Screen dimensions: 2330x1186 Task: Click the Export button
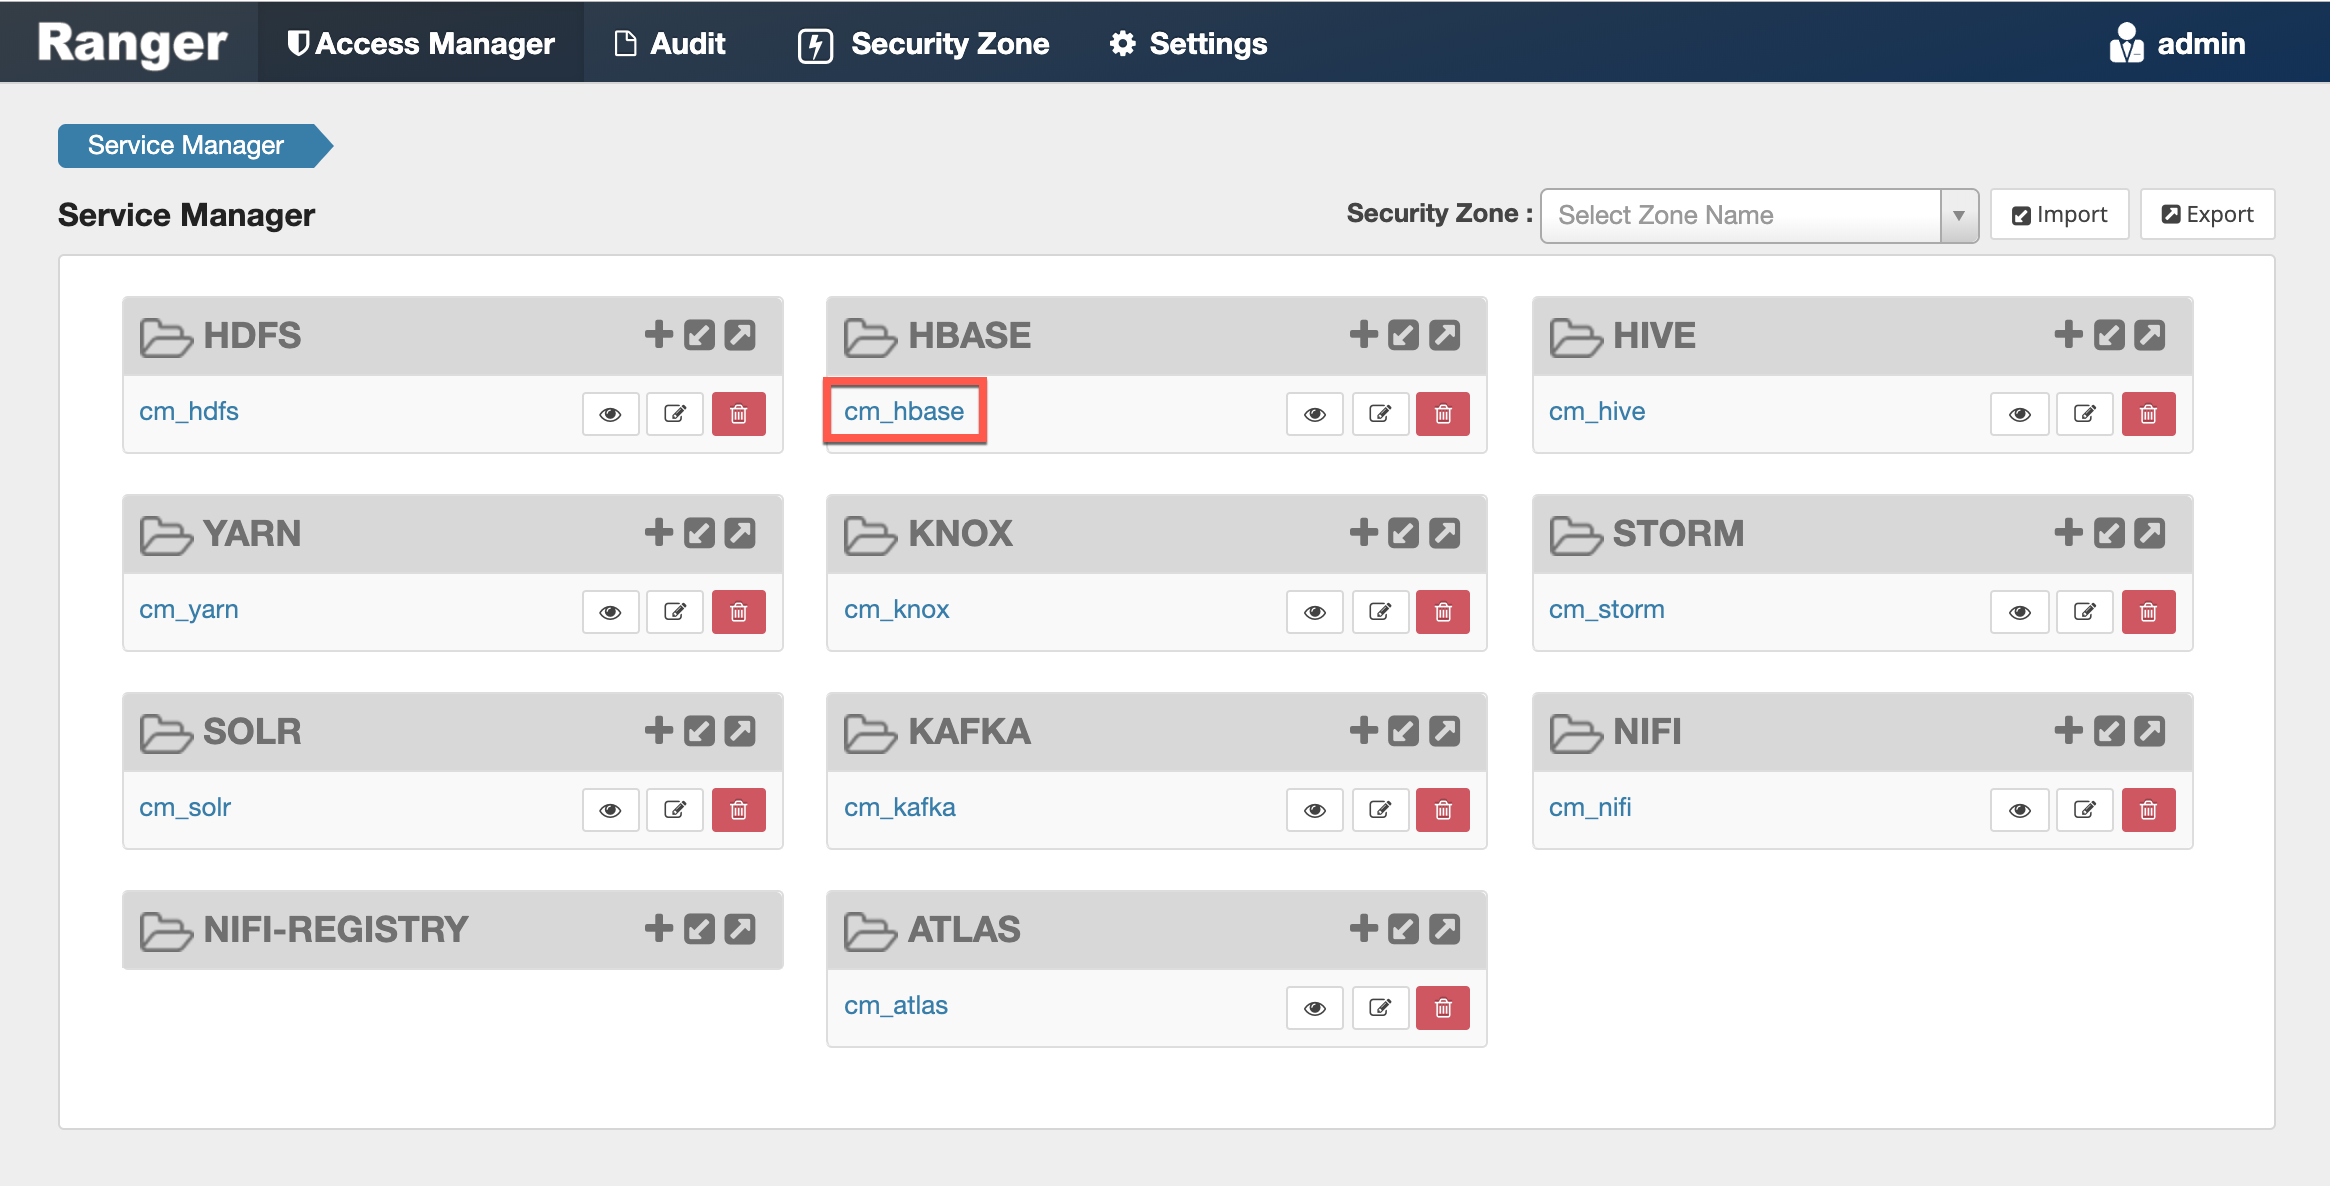(x=2207, y=214)
